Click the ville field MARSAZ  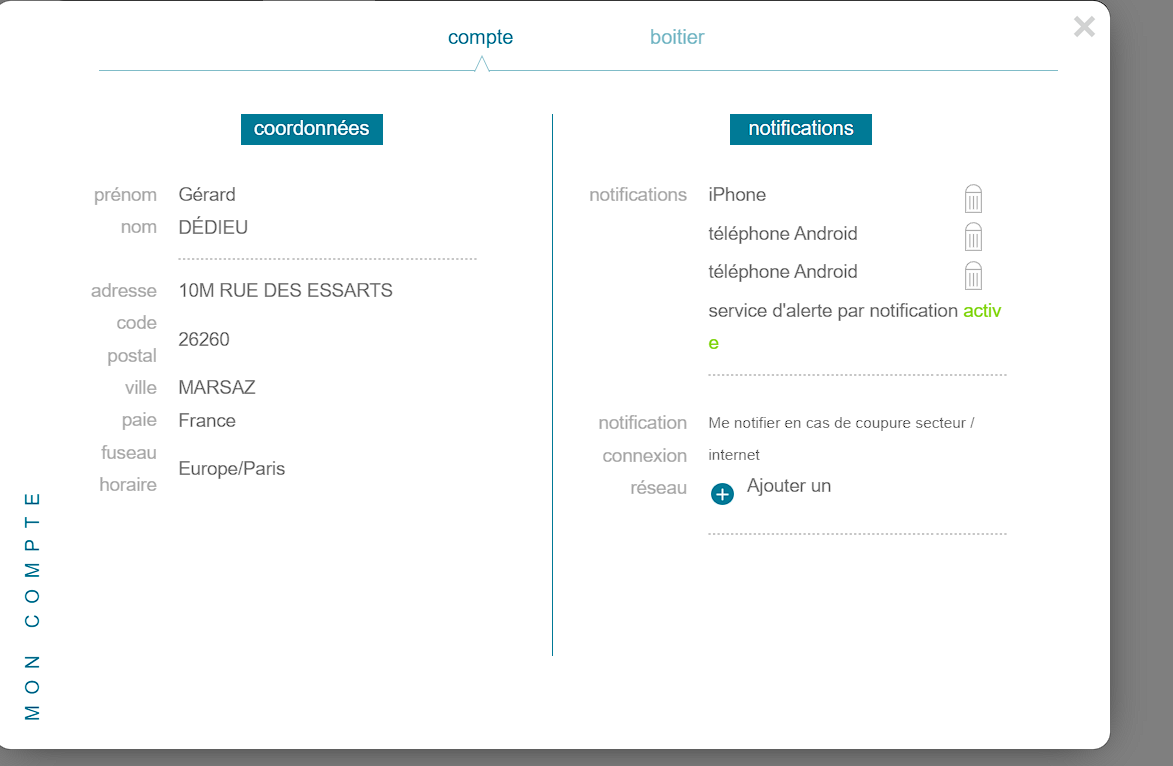(x=217, y=388)
